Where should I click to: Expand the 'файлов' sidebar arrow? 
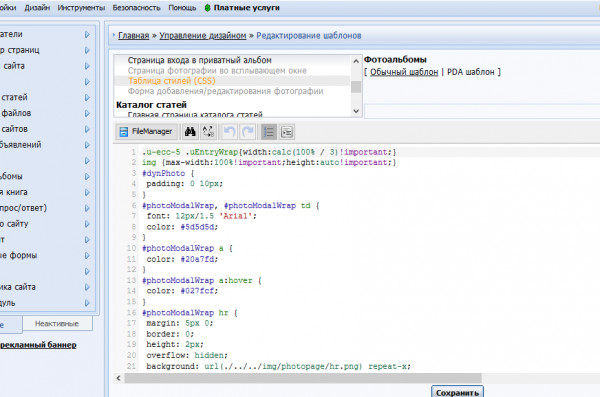(87, 113)
